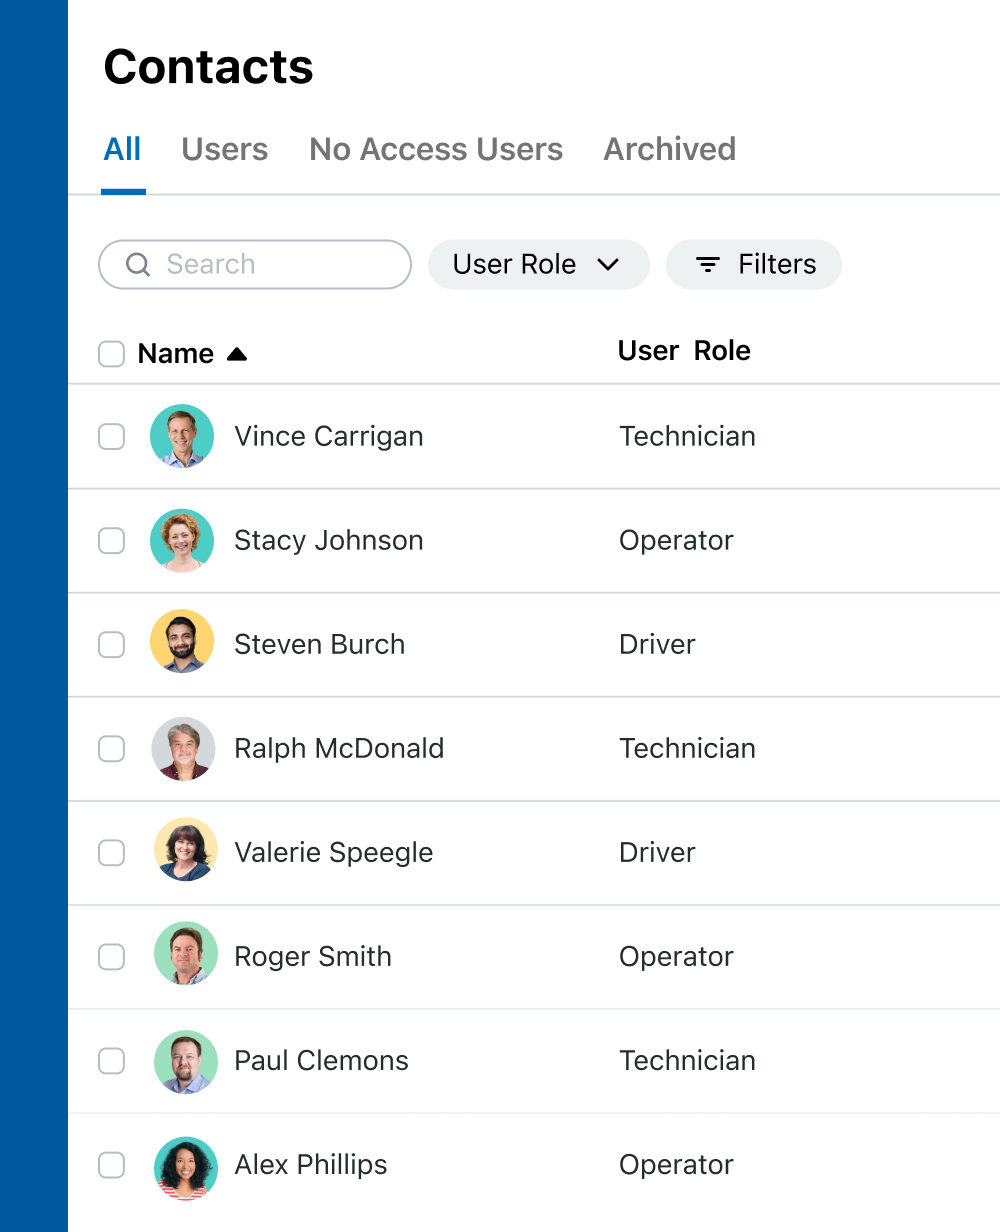Open Ralph McDonald's avatar photo

[x=184, y=748]
